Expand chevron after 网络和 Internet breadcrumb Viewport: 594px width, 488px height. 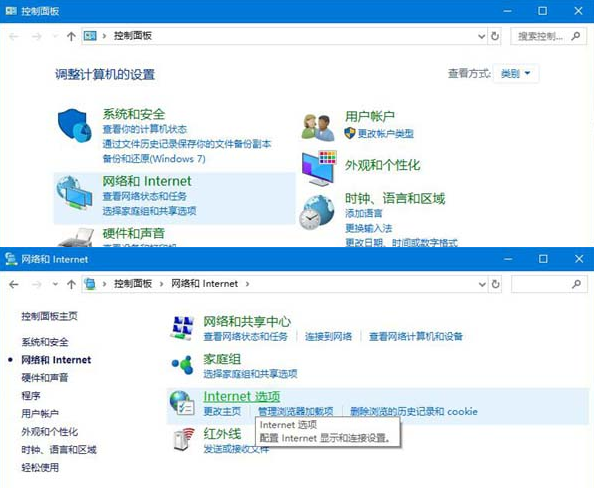pyautogui.click(x=247, y=284)
